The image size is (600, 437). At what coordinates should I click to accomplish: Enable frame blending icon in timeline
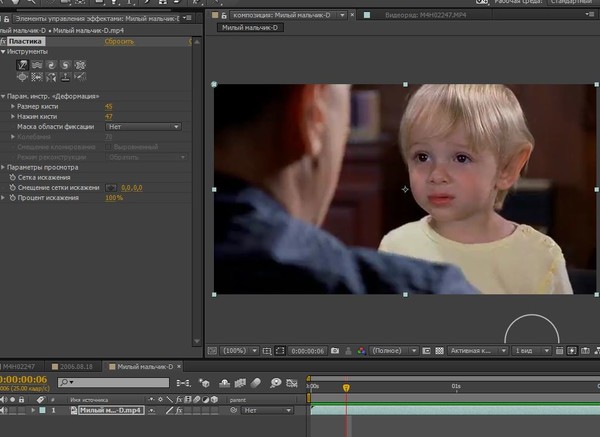(x=240, y=383)
